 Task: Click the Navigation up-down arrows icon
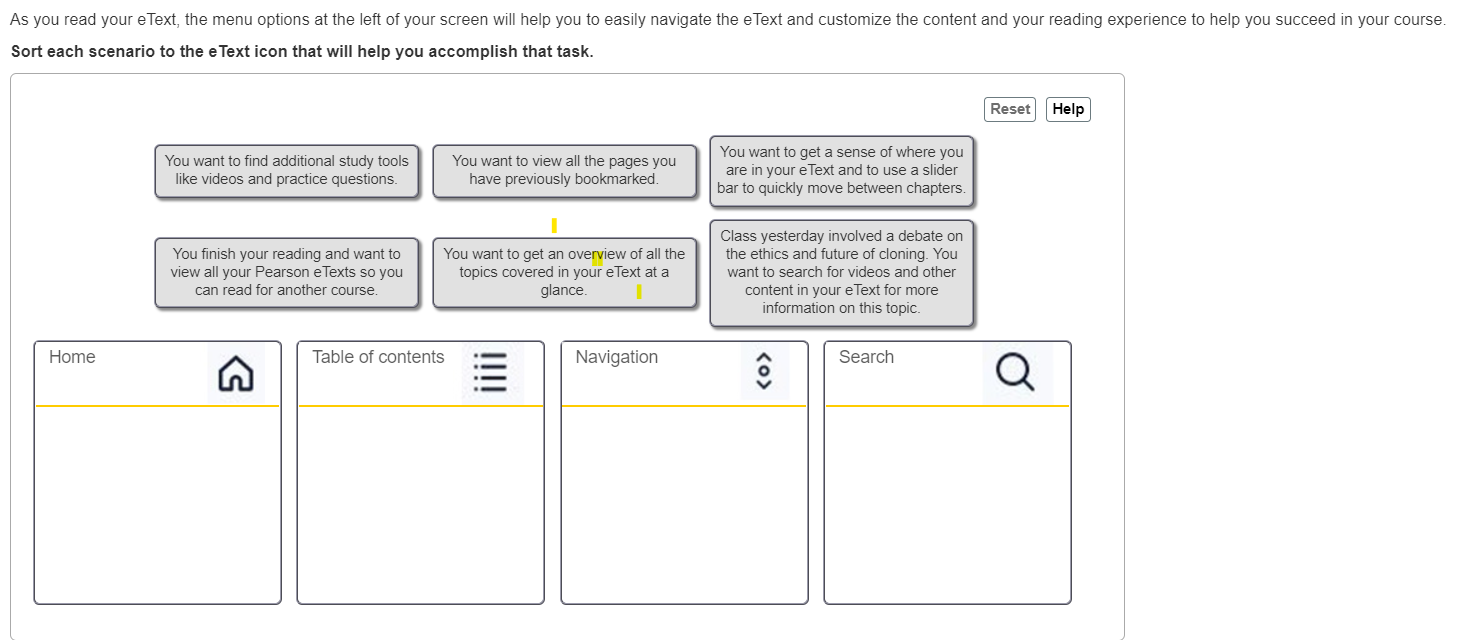tap(764, 372)
